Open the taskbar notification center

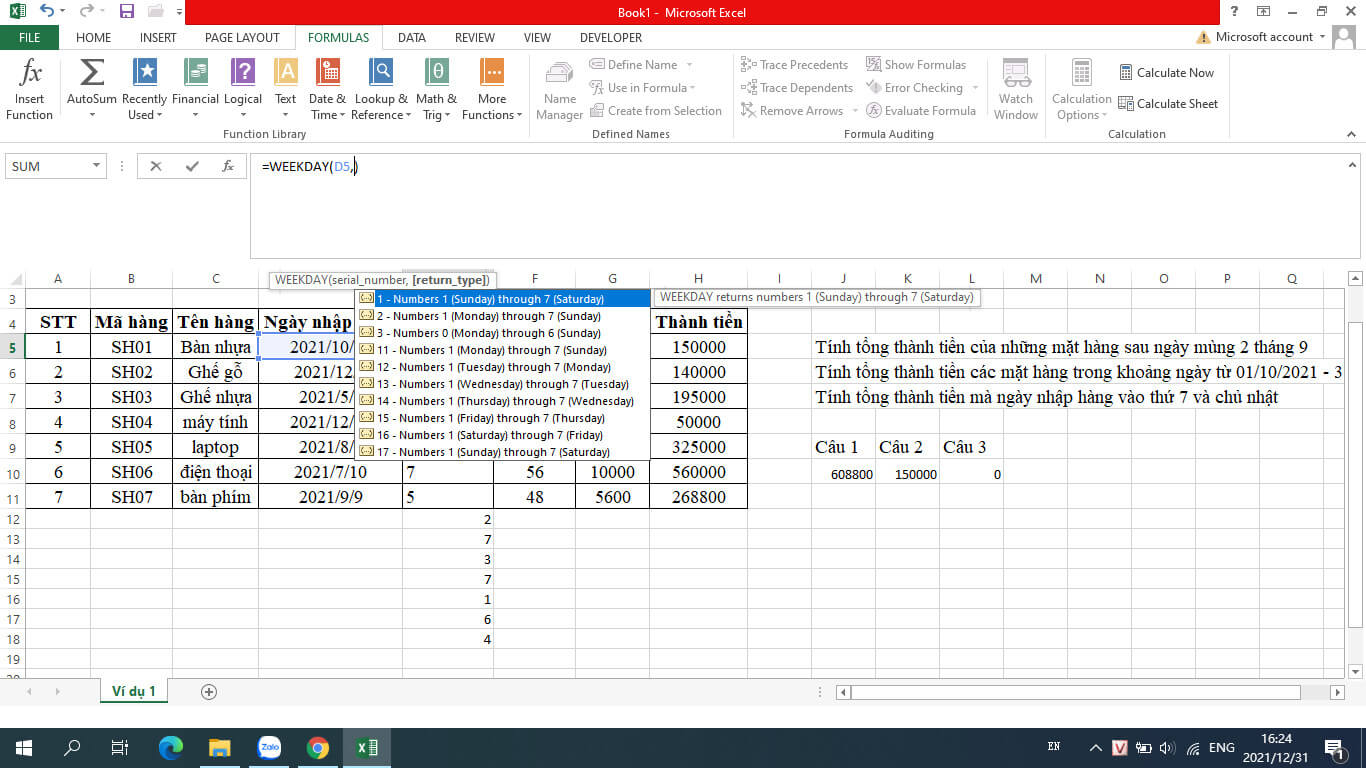point(1333,747)
